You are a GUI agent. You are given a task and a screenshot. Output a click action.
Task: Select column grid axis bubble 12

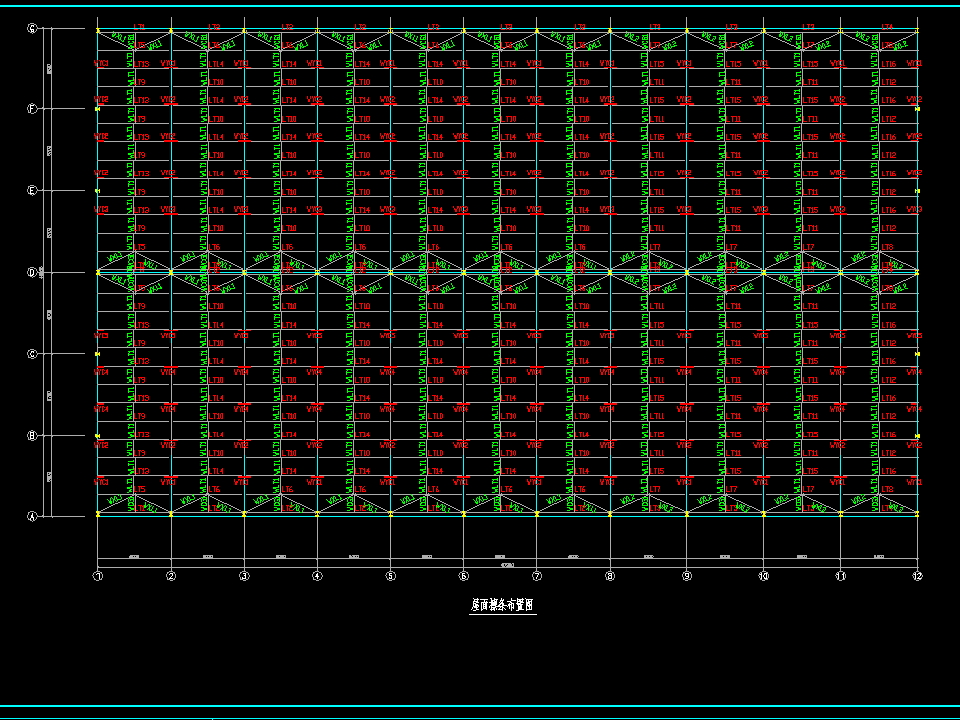point(917,576)
